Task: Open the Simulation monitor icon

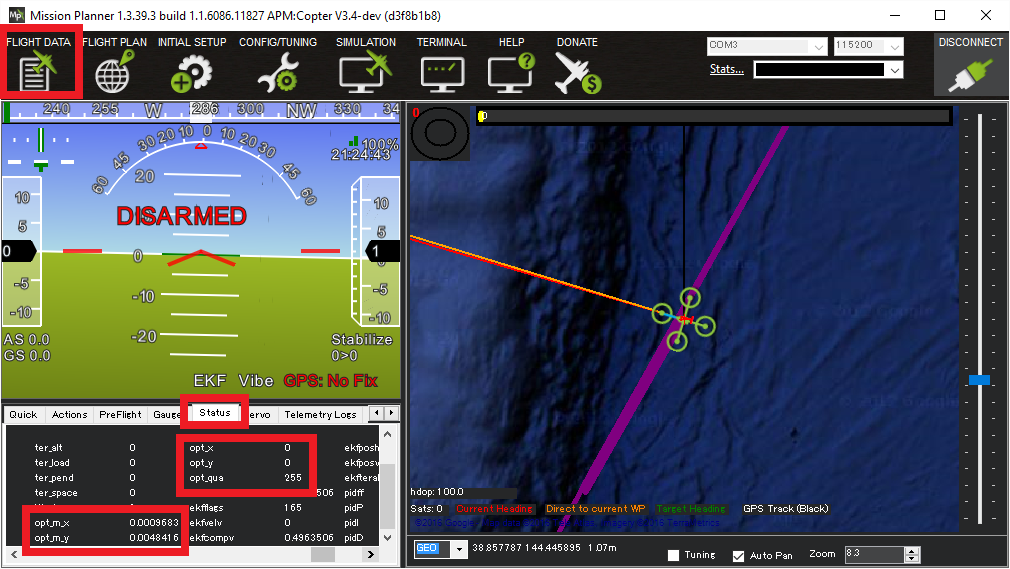Action: pyautogui.click(x=365, y=73)
